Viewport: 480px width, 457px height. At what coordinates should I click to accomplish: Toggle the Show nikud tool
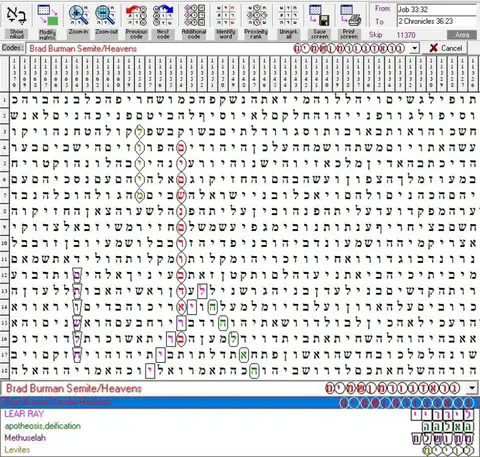[16, 22]
